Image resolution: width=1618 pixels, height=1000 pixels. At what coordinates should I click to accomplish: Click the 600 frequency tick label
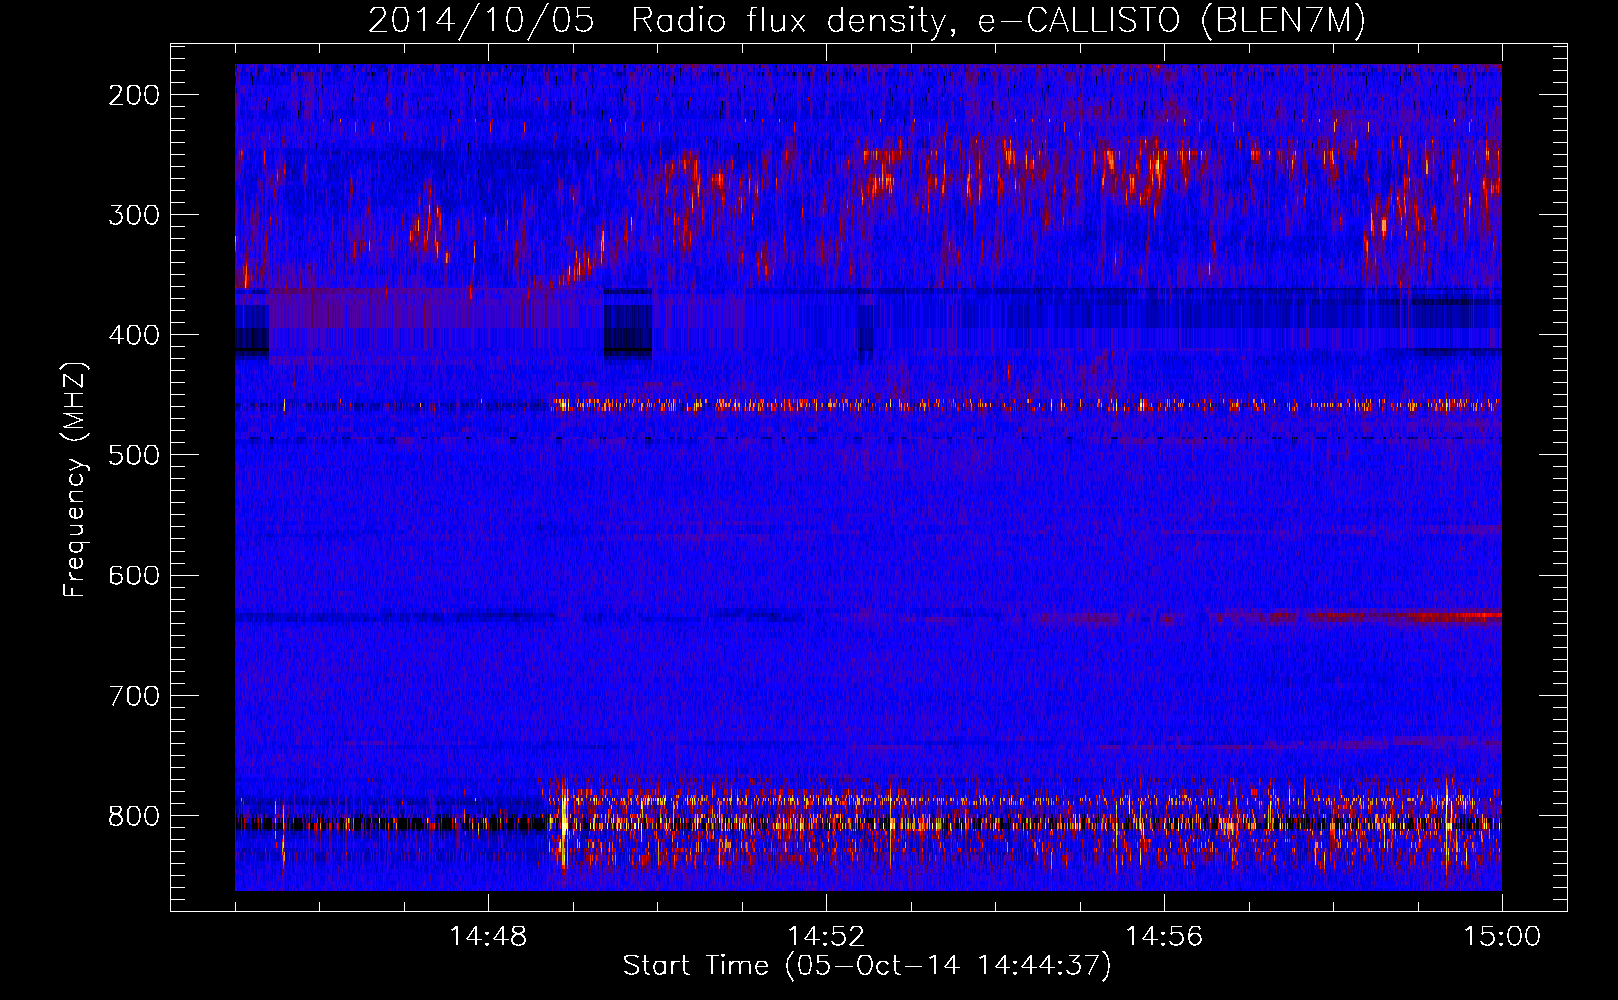pyautogui.click(x=134, y=575)
